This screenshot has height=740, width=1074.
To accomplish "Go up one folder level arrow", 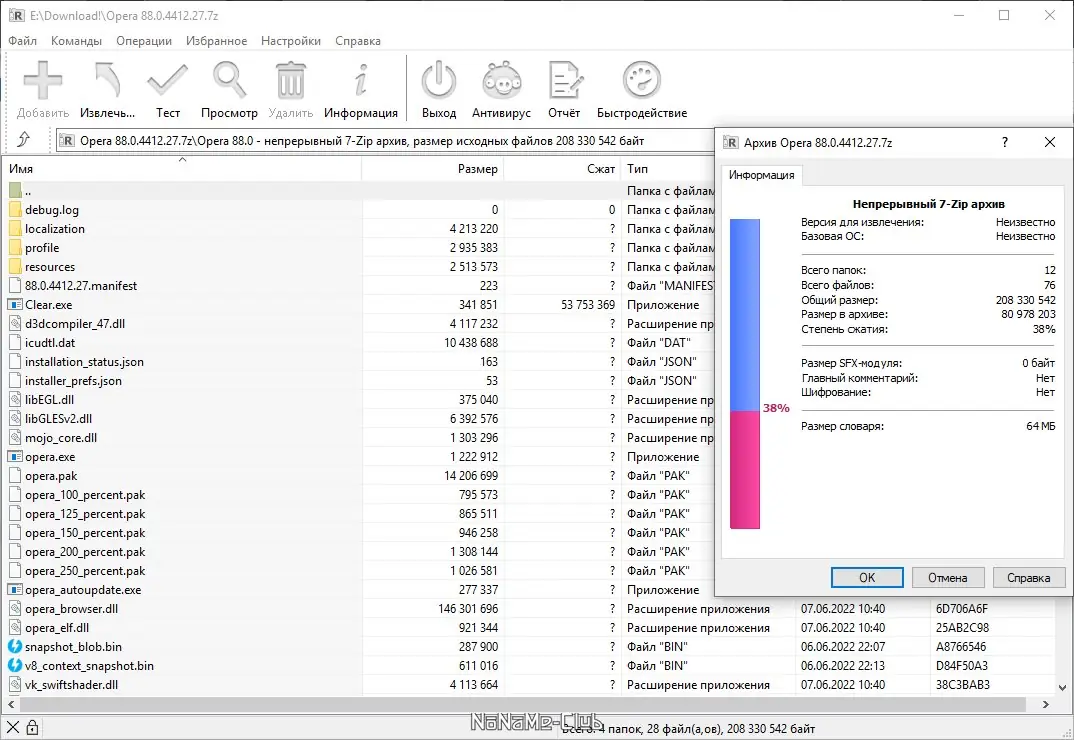I will [24, 140].
